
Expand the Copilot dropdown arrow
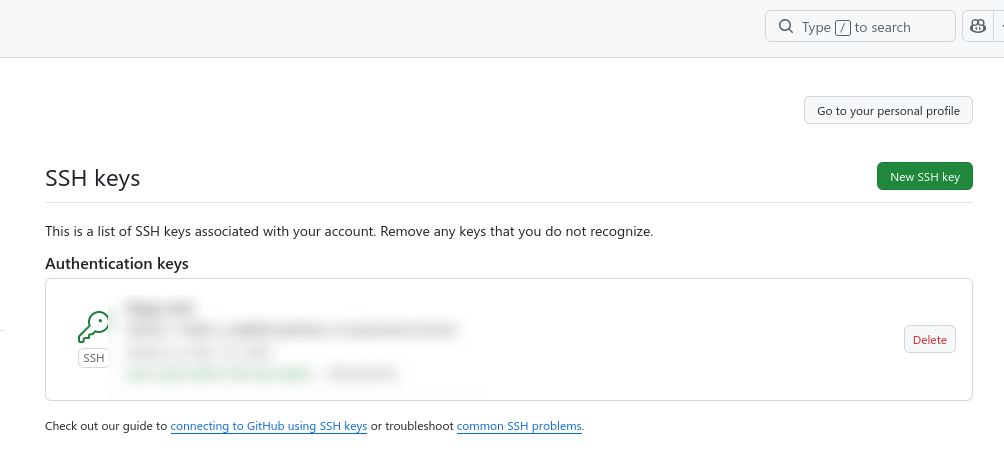pyautogui.click(x=1000, y=27)
